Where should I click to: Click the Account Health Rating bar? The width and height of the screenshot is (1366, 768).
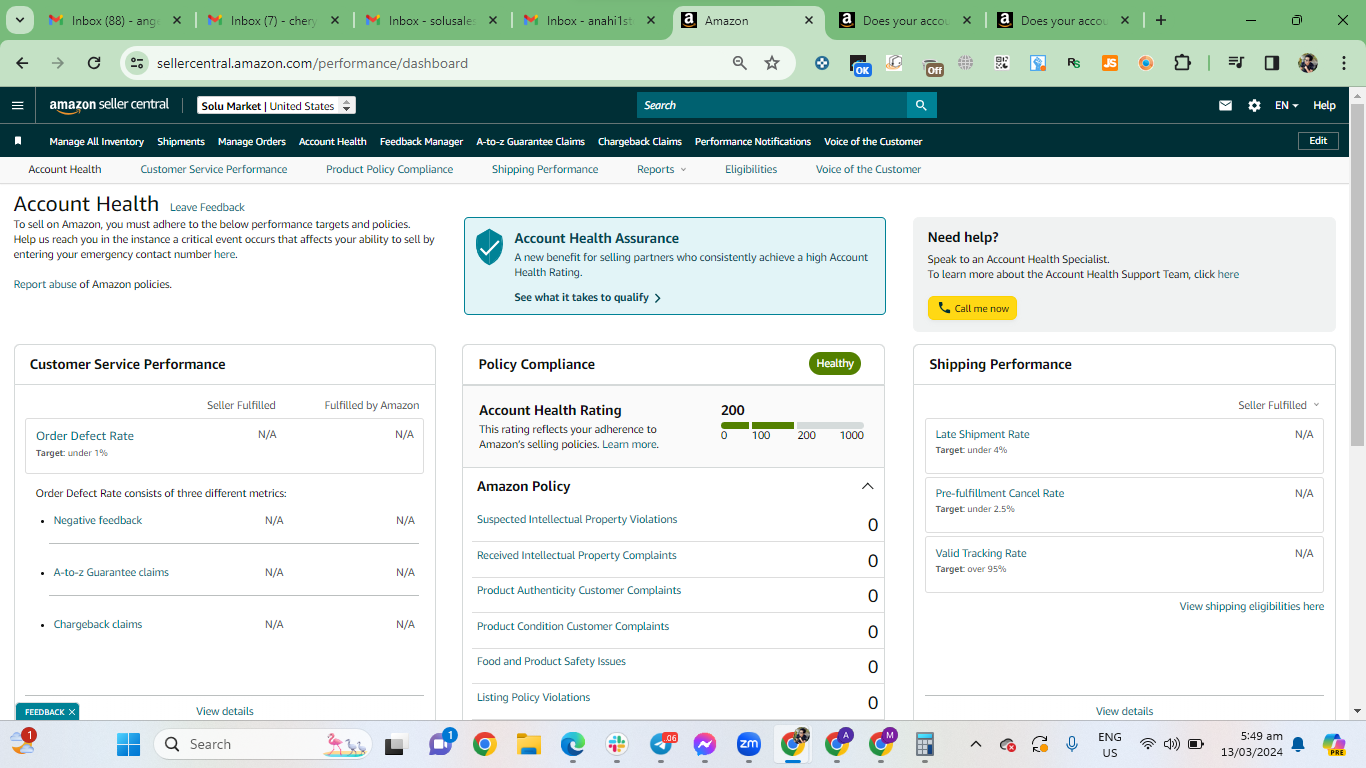792,426
